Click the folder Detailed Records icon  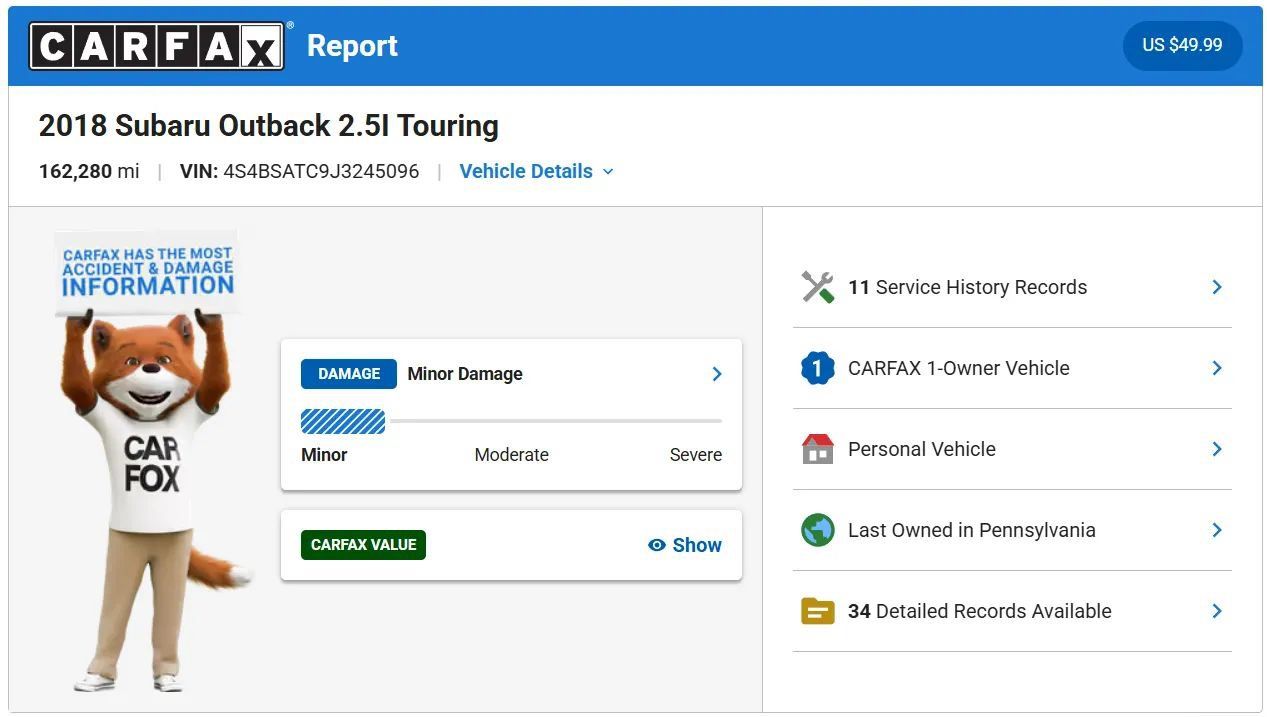tap(817, 611)
